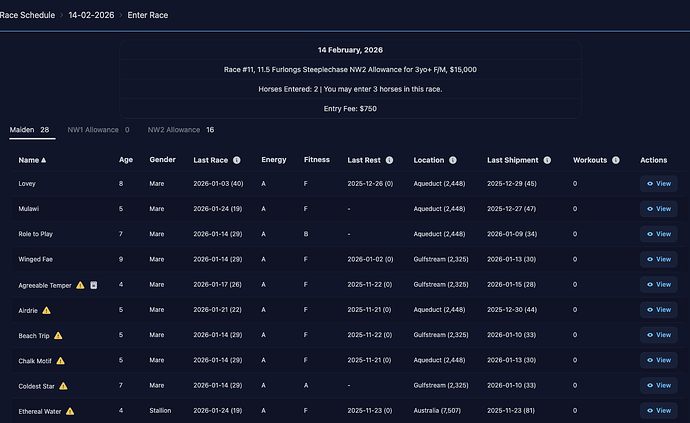Click warning icon beside Coldest Star
This screenshot has width=690, height=423.
pyautogui.click(x=63, y=385)
